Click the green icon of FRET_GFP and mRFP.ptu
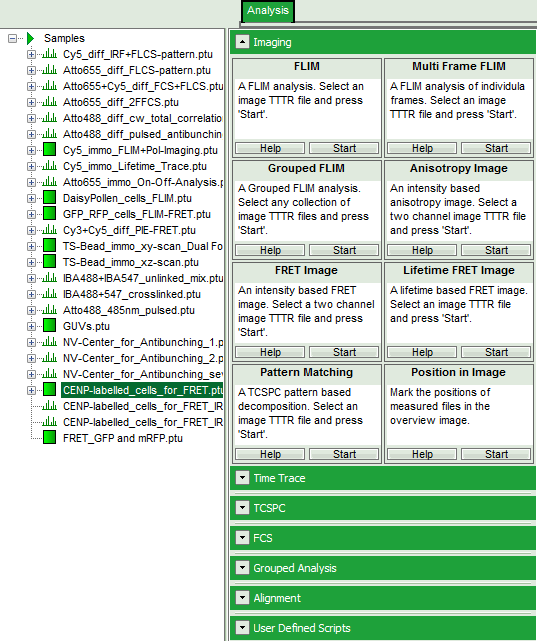The width and height of the screenshot is (537, 641). [49, 438]
